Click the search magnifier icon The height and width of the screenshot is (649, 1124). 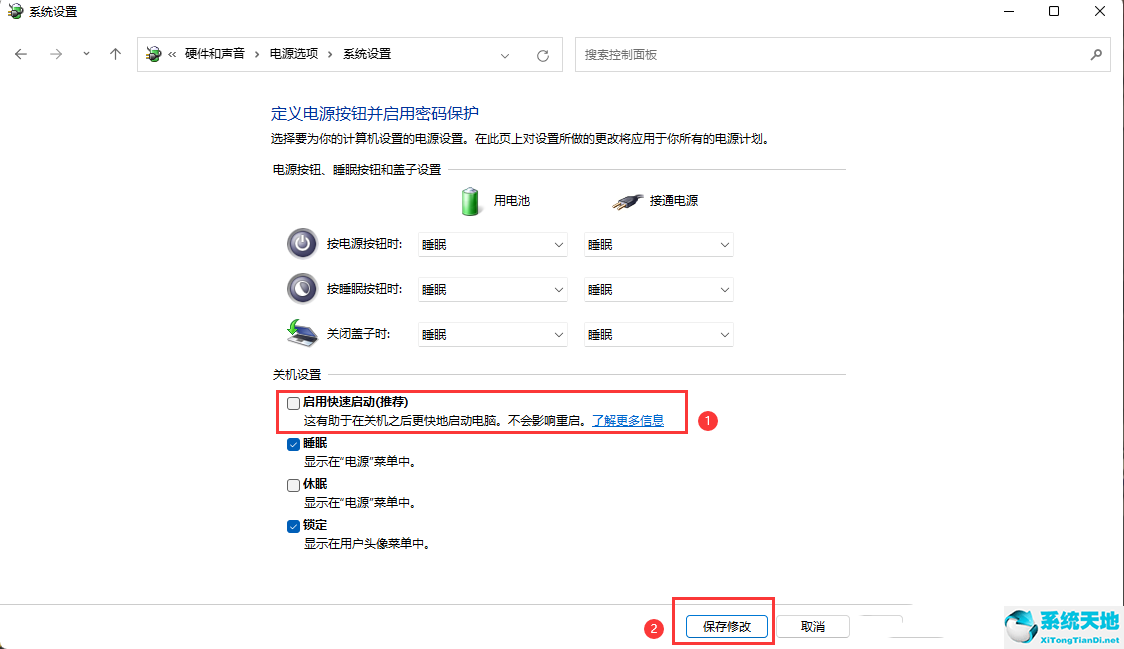pyautogui.click(x=1095, y=55)
